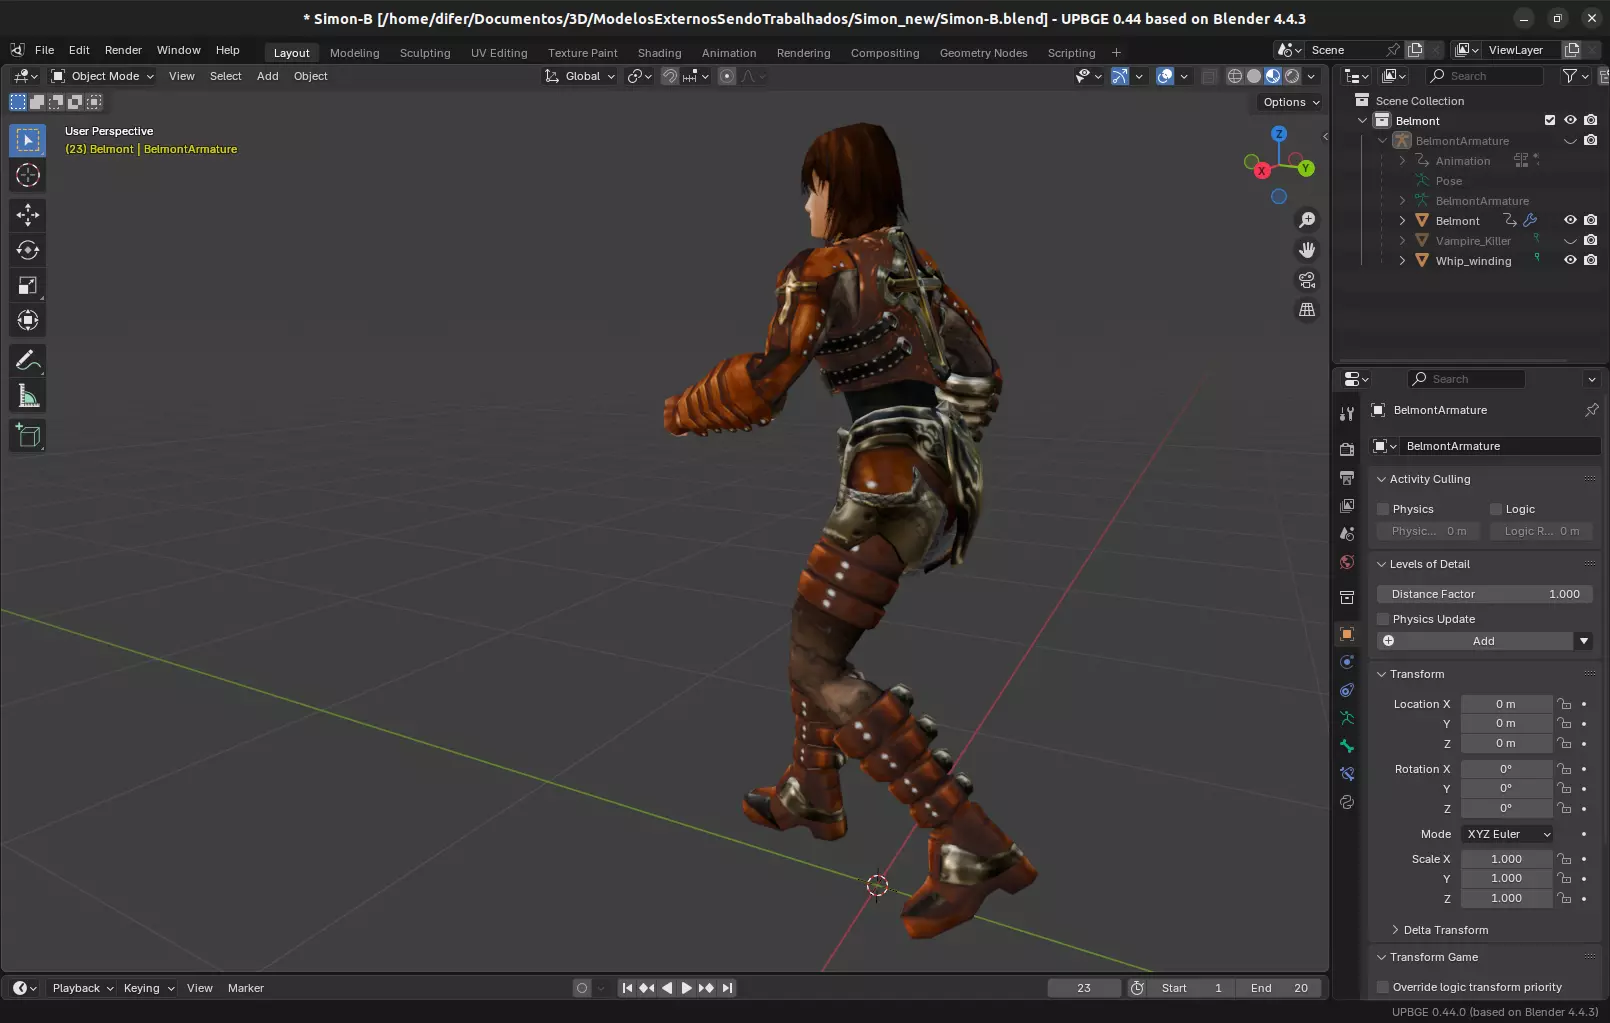Switch to the Geometry Nodes workspace tab
The width and height of the screenshot is (1610, 1023).
coord(983,53)
